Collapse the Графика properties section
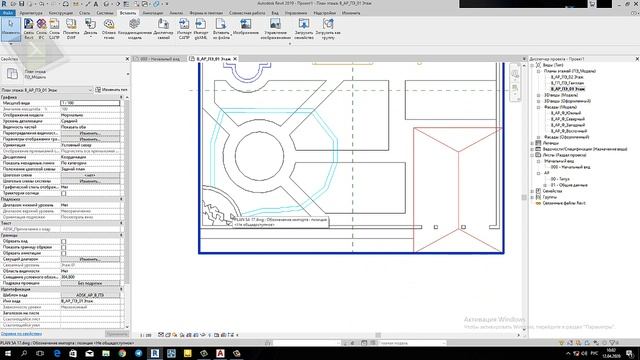The width and height of the screenshot is (640, 360). coord(121,97)
